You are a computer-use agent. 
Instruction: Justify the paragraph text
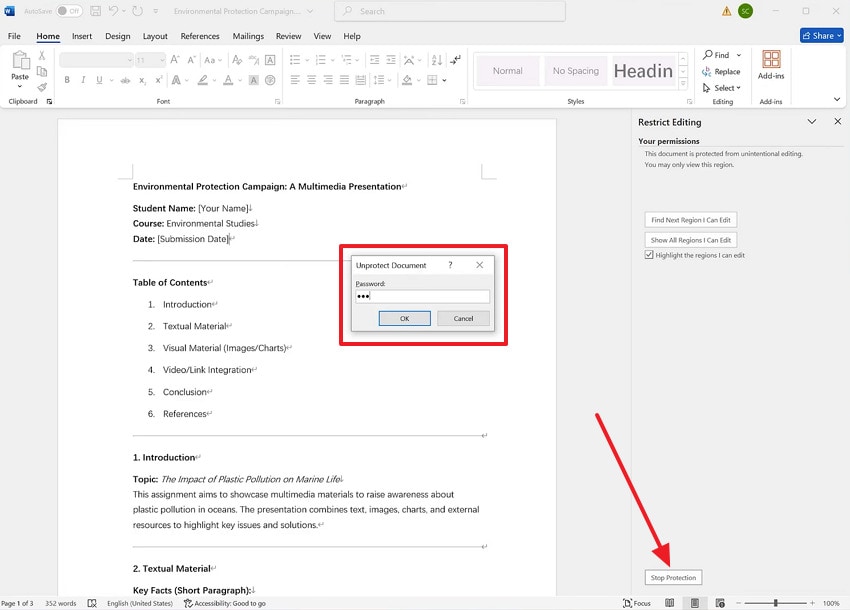[344, 80]
